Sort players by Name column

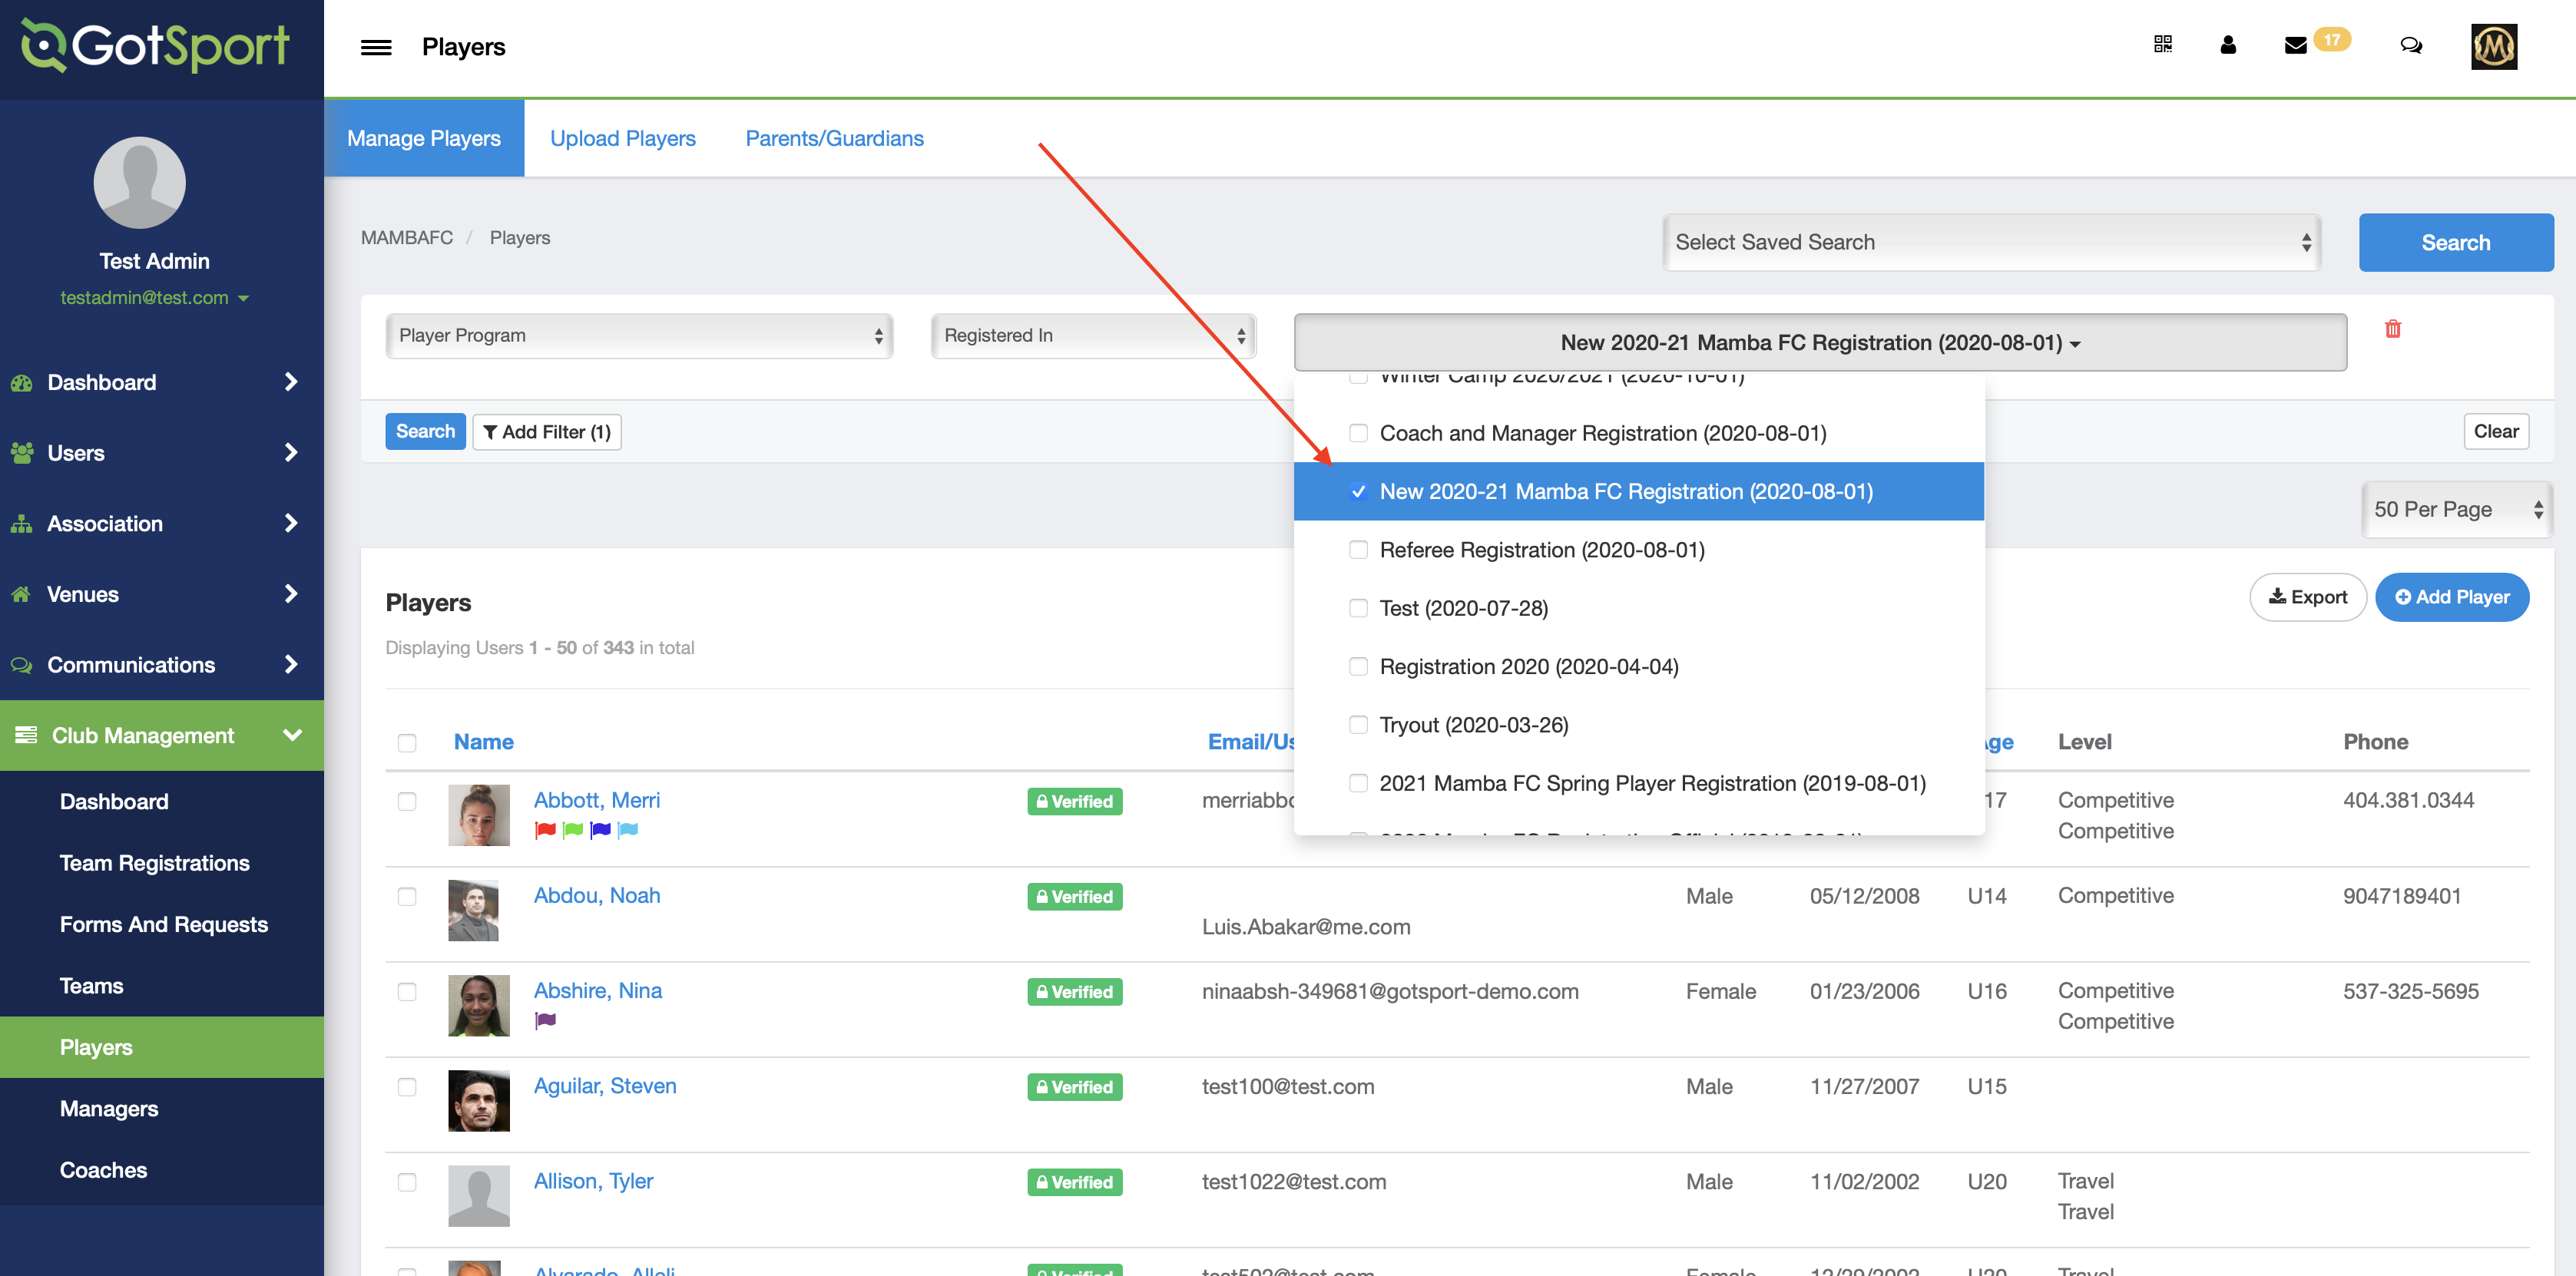coord(483,742)
